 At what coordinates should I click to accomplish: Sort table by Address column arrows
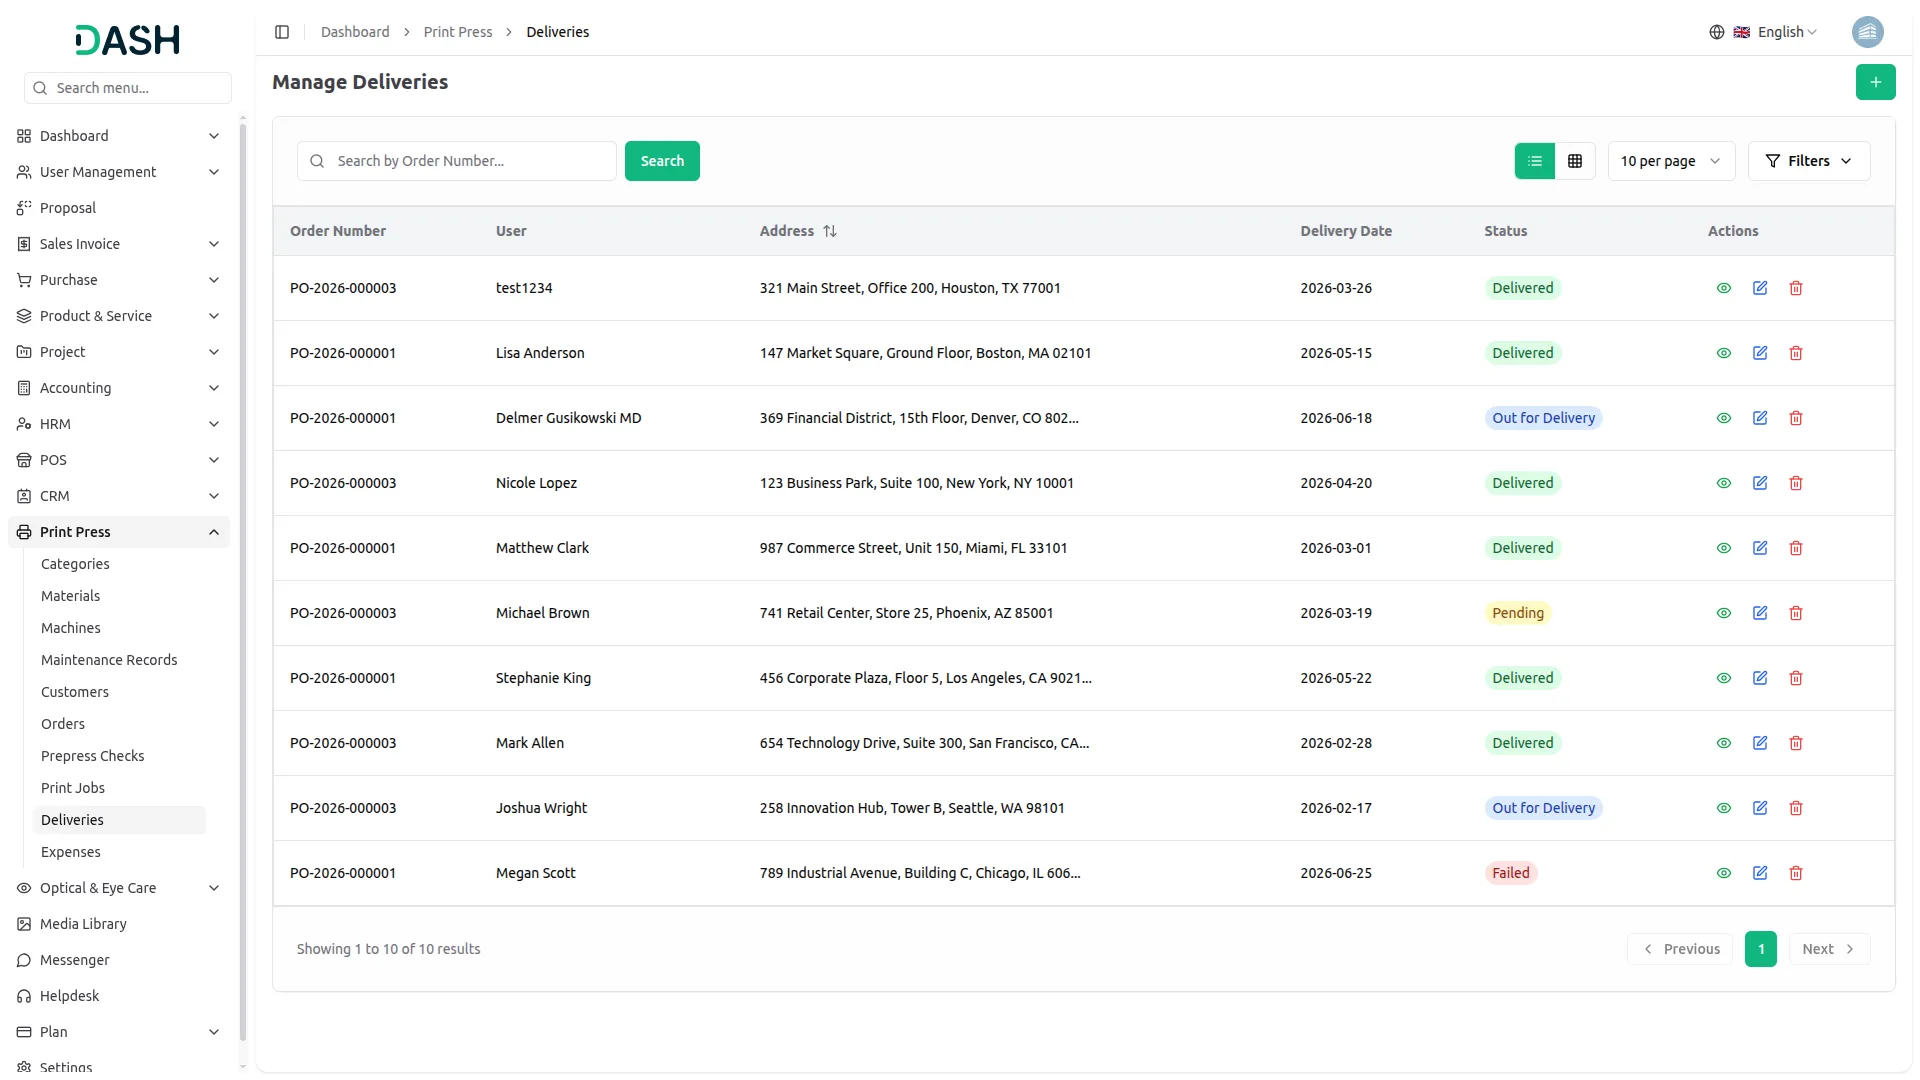click(x=830, y=231)
